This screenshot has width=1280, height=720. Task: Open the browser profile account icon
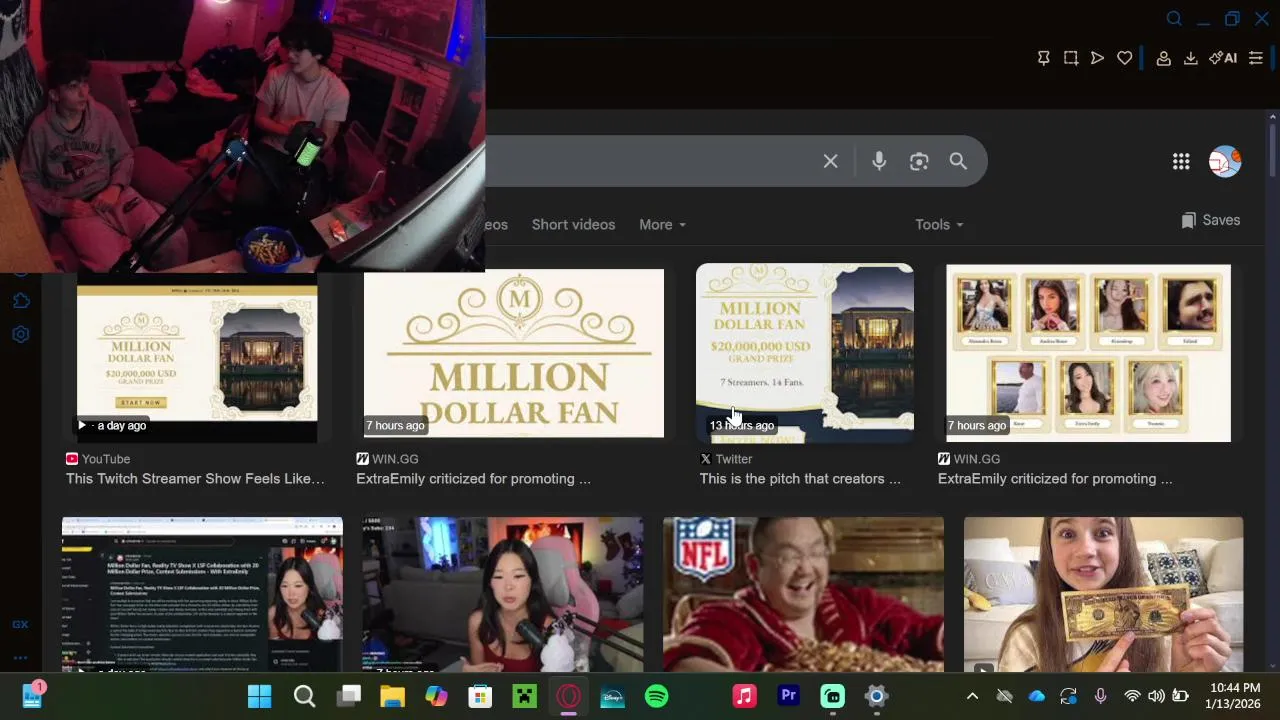click(1163, 58)
